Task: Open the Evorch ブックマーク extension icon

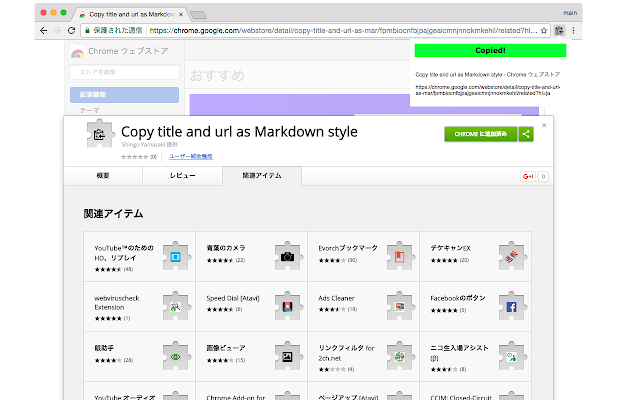Action: click(x=399, y=256)
